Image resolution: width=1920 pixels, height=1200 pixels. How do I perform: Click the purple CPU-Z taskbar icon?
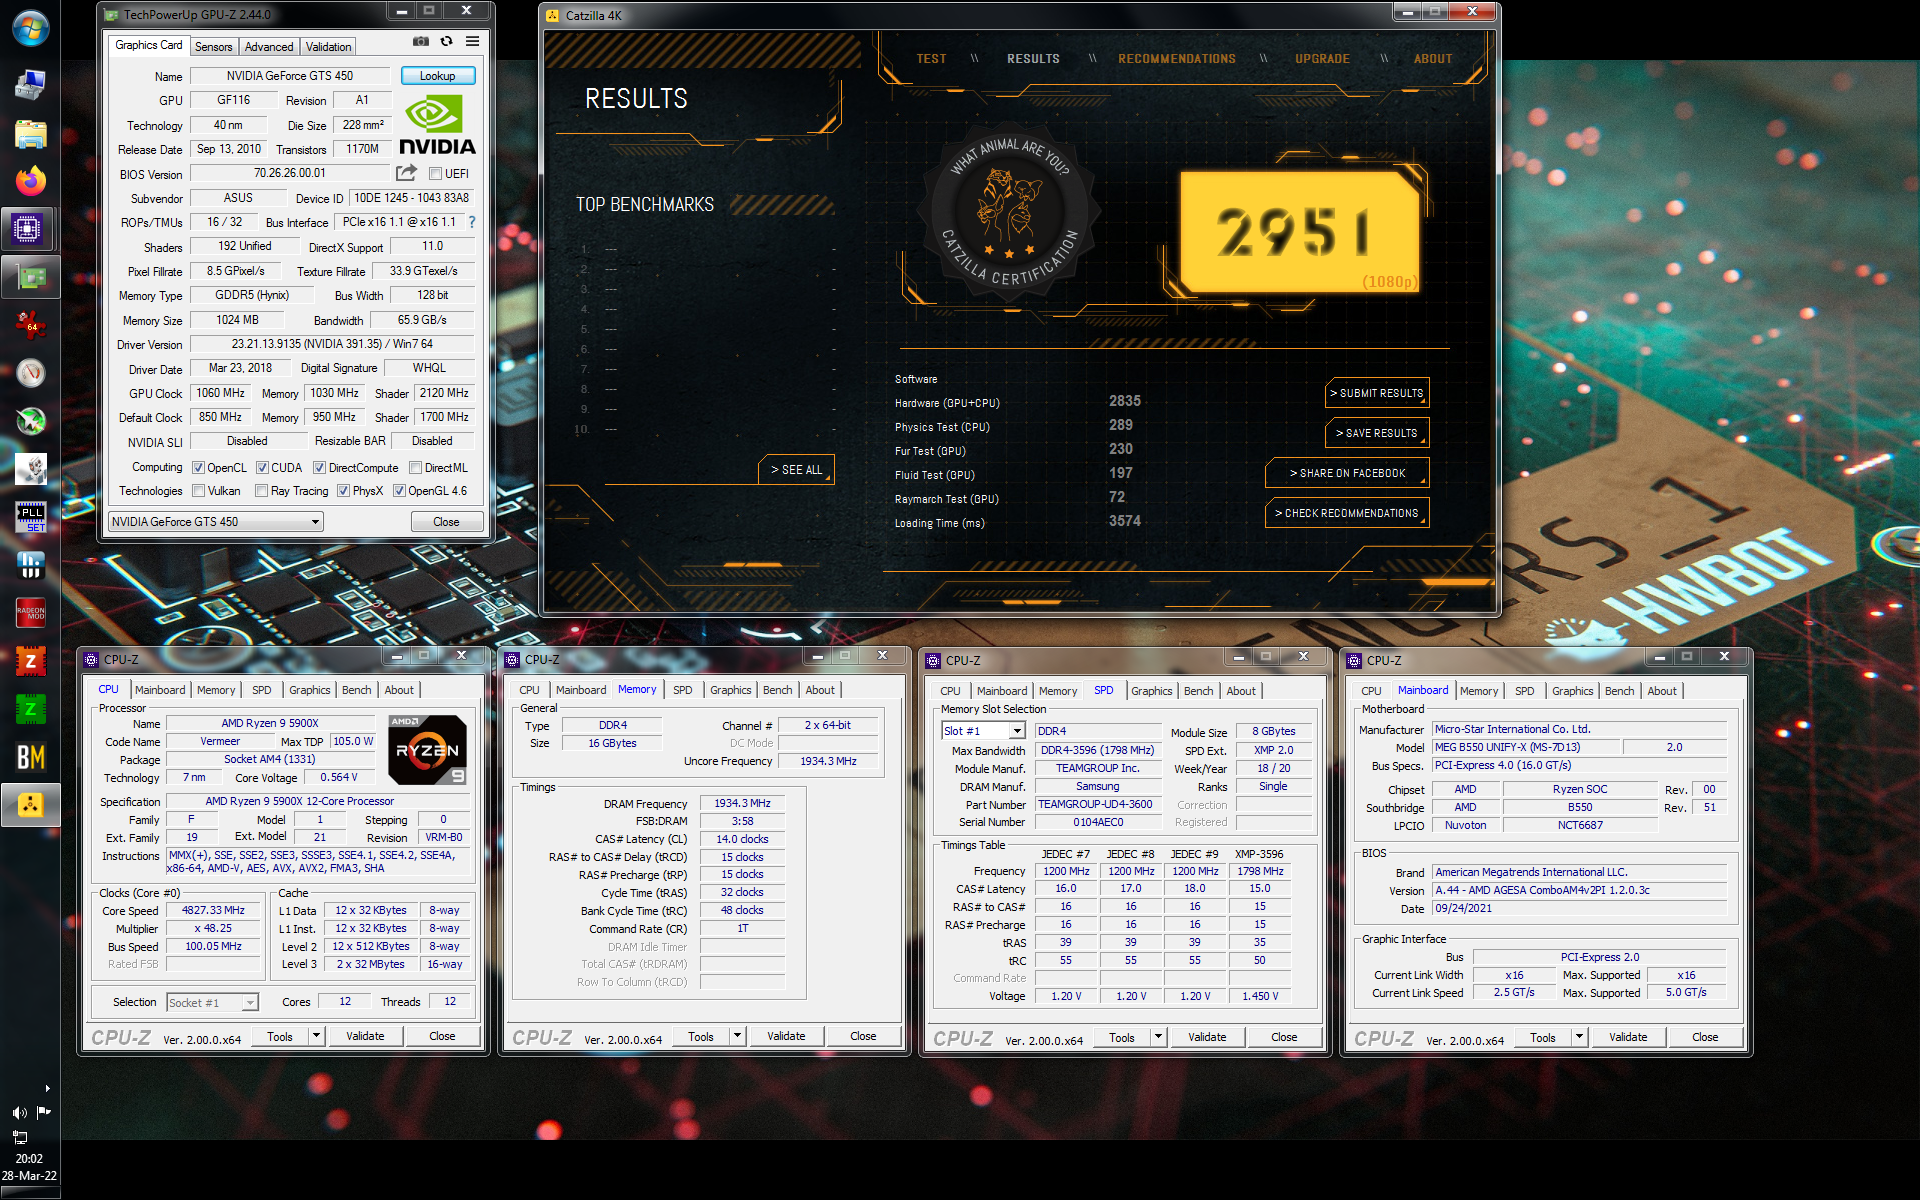27,229
